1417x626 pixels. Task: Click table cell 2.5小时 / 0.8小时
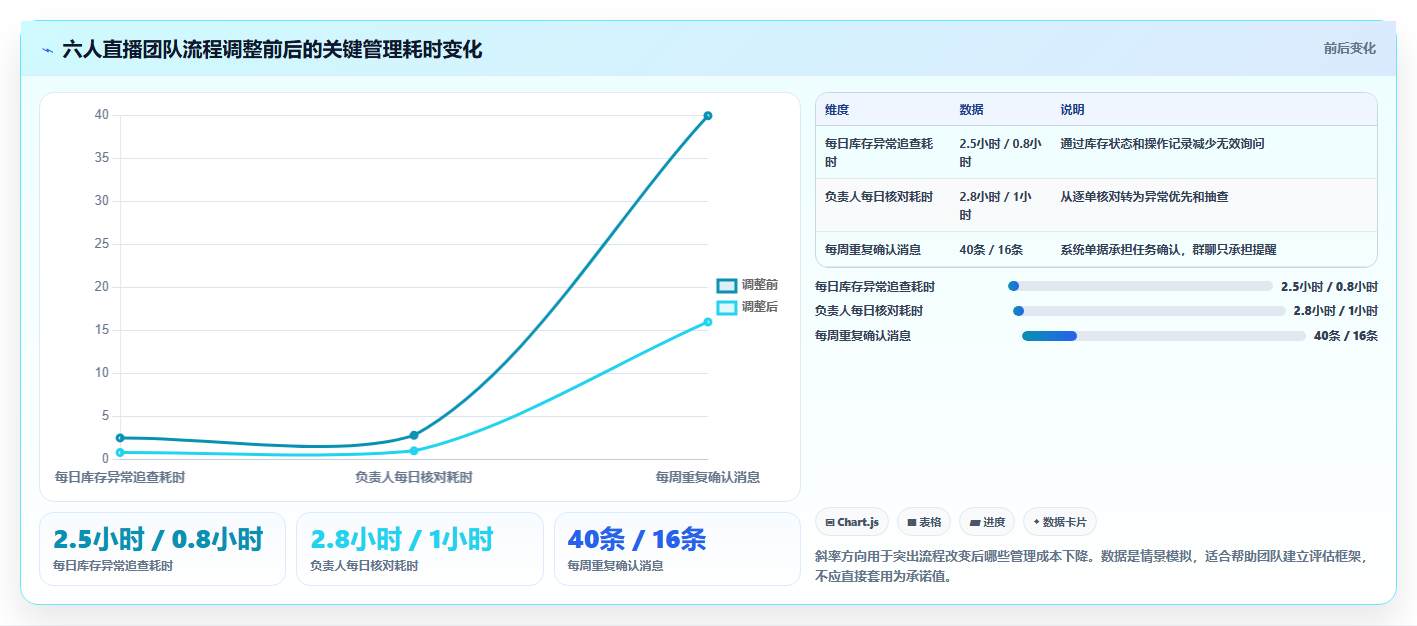tap(1000, 152)
